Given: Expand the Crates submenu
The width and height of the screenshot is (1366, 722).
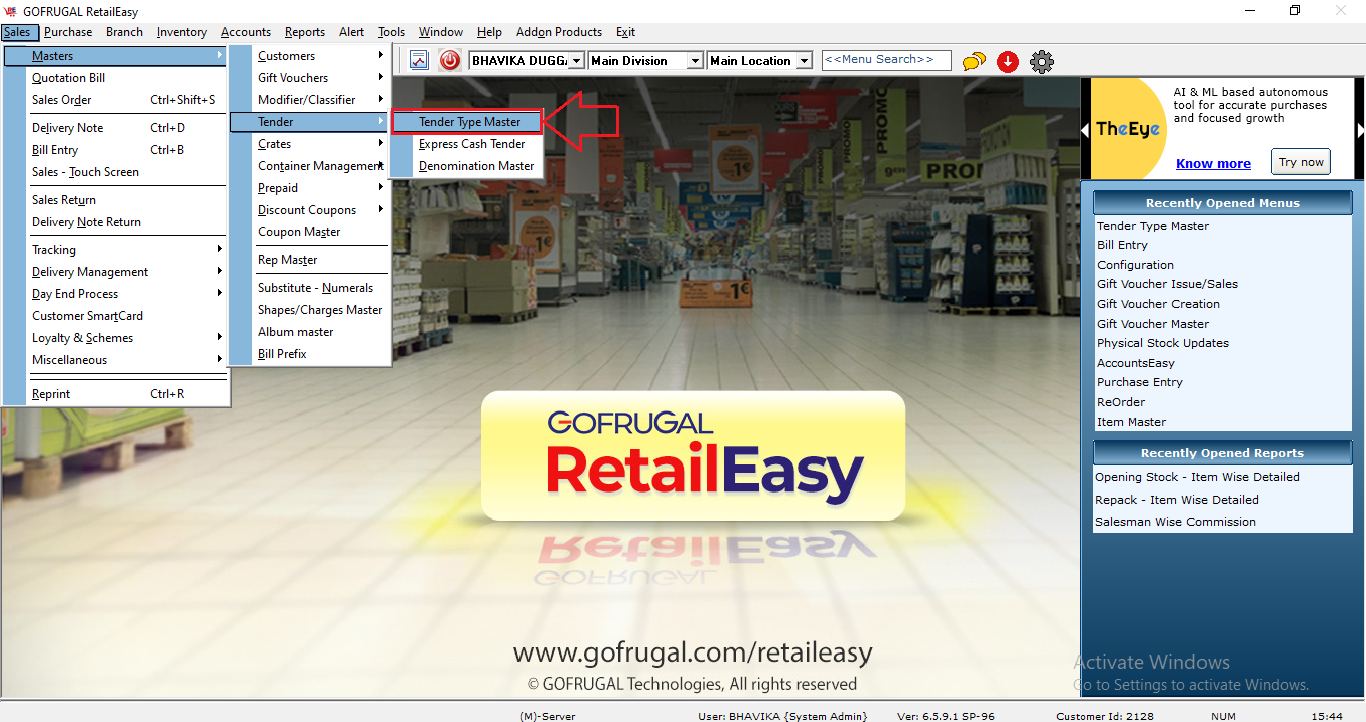Looking at the screenshot, I should coord(309,144).
